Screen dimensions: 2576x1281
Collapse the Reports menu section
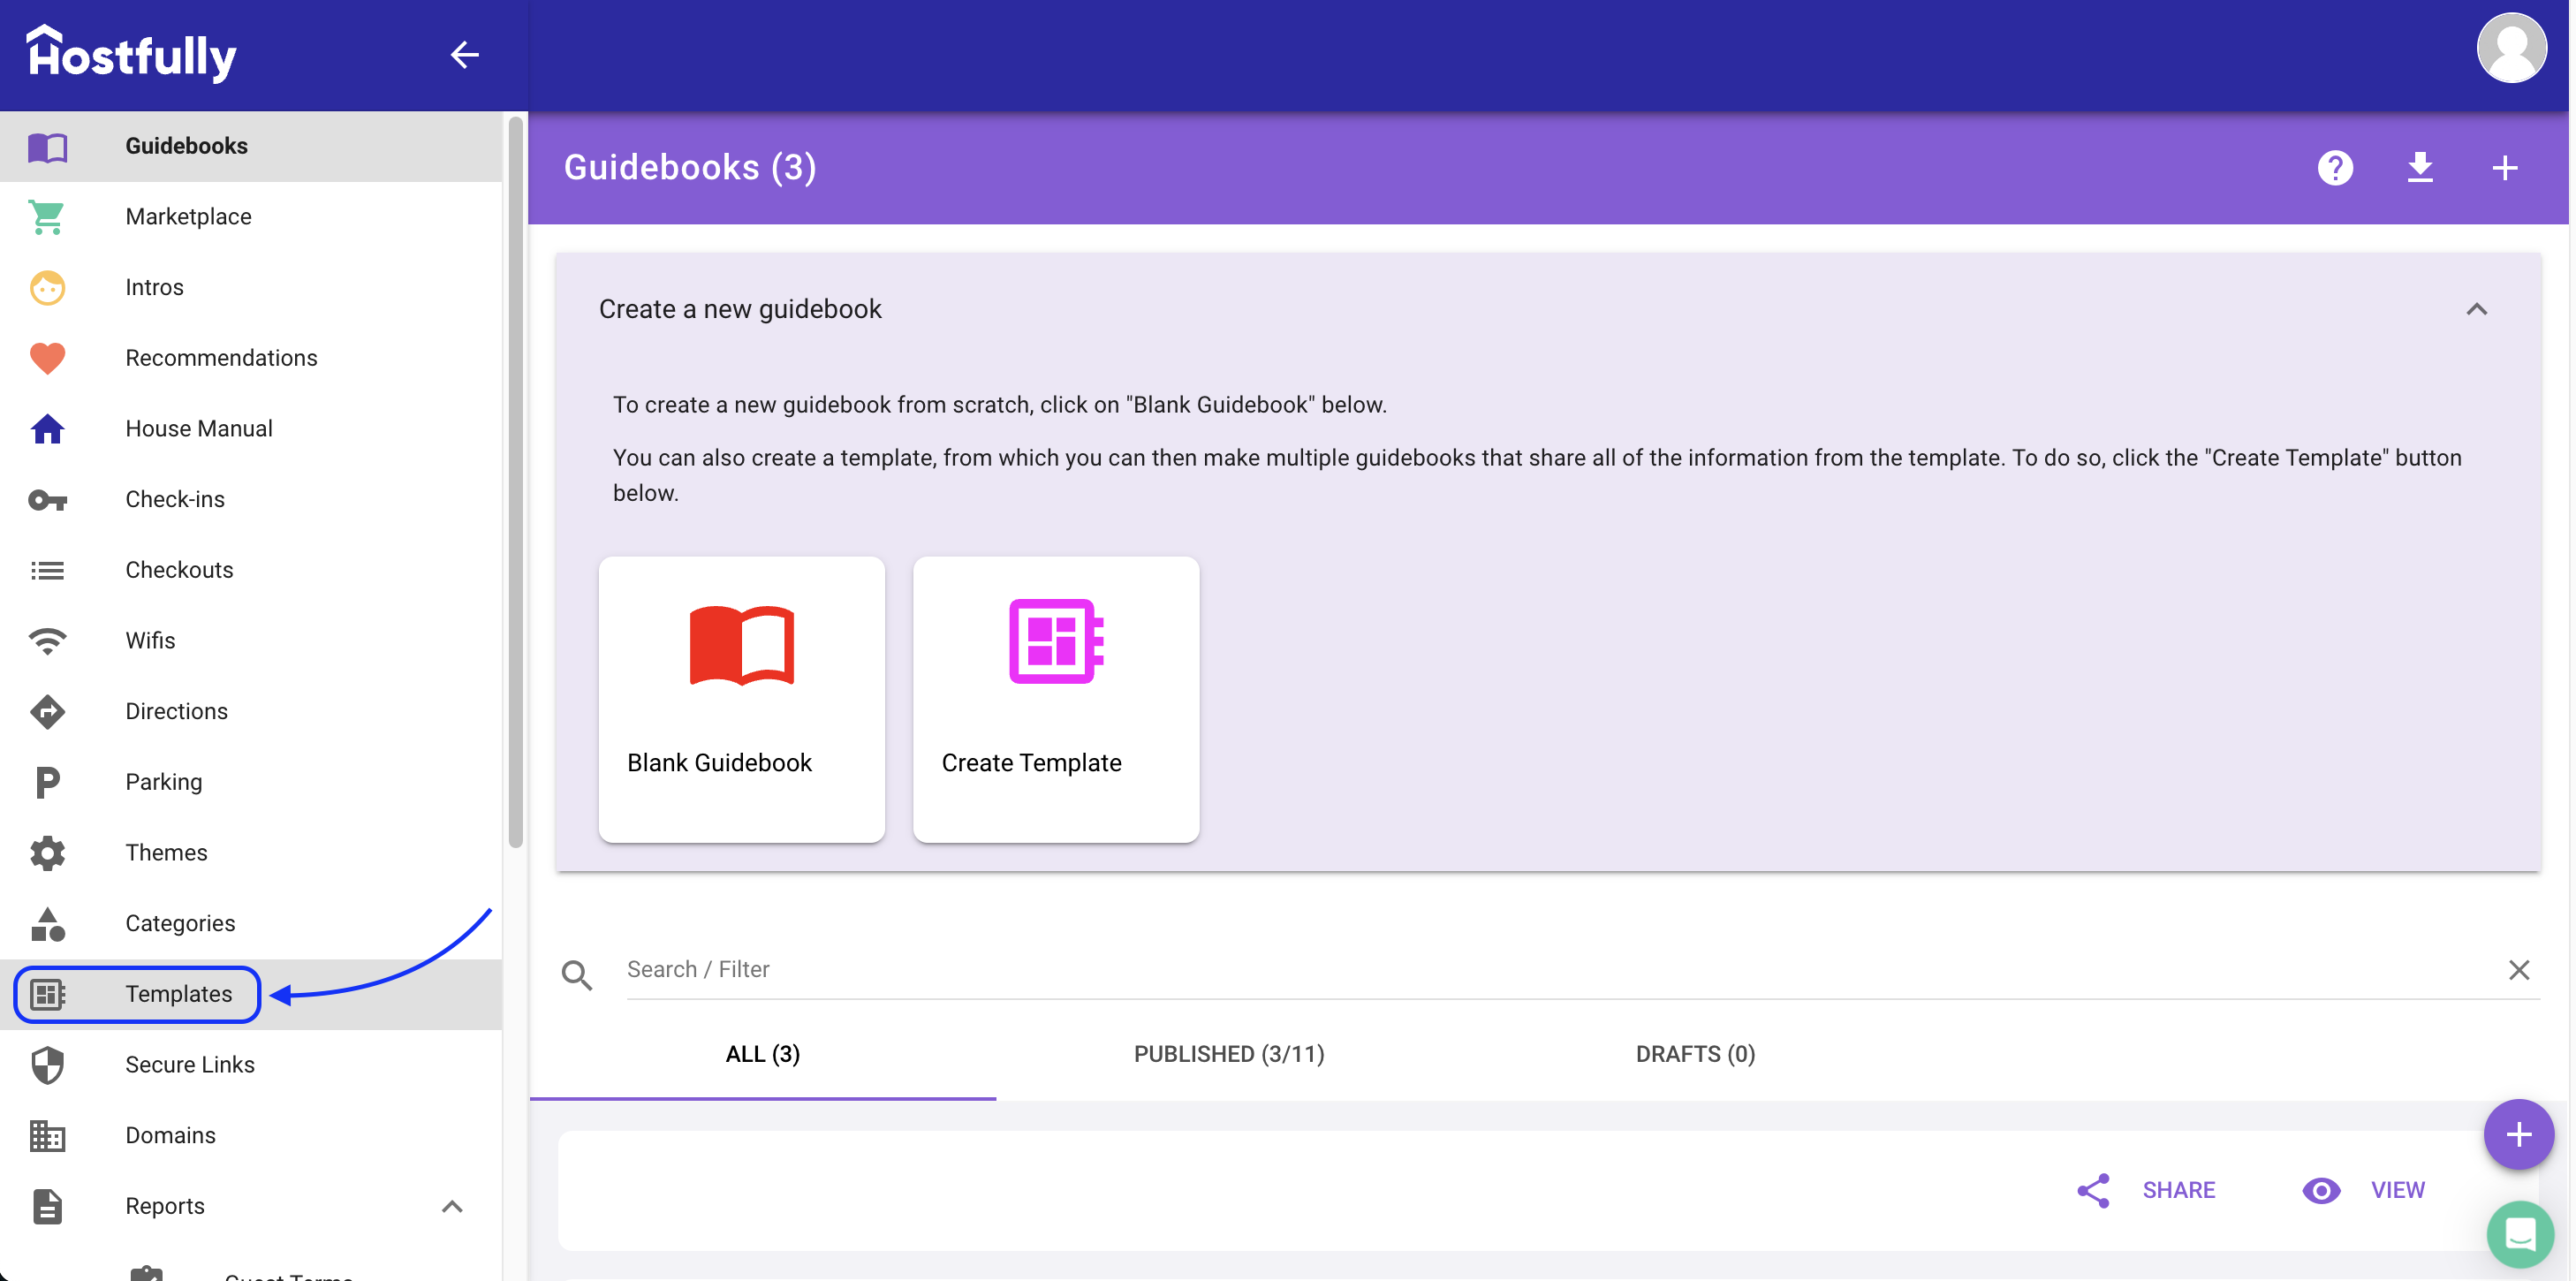(x=452, y=1206)
